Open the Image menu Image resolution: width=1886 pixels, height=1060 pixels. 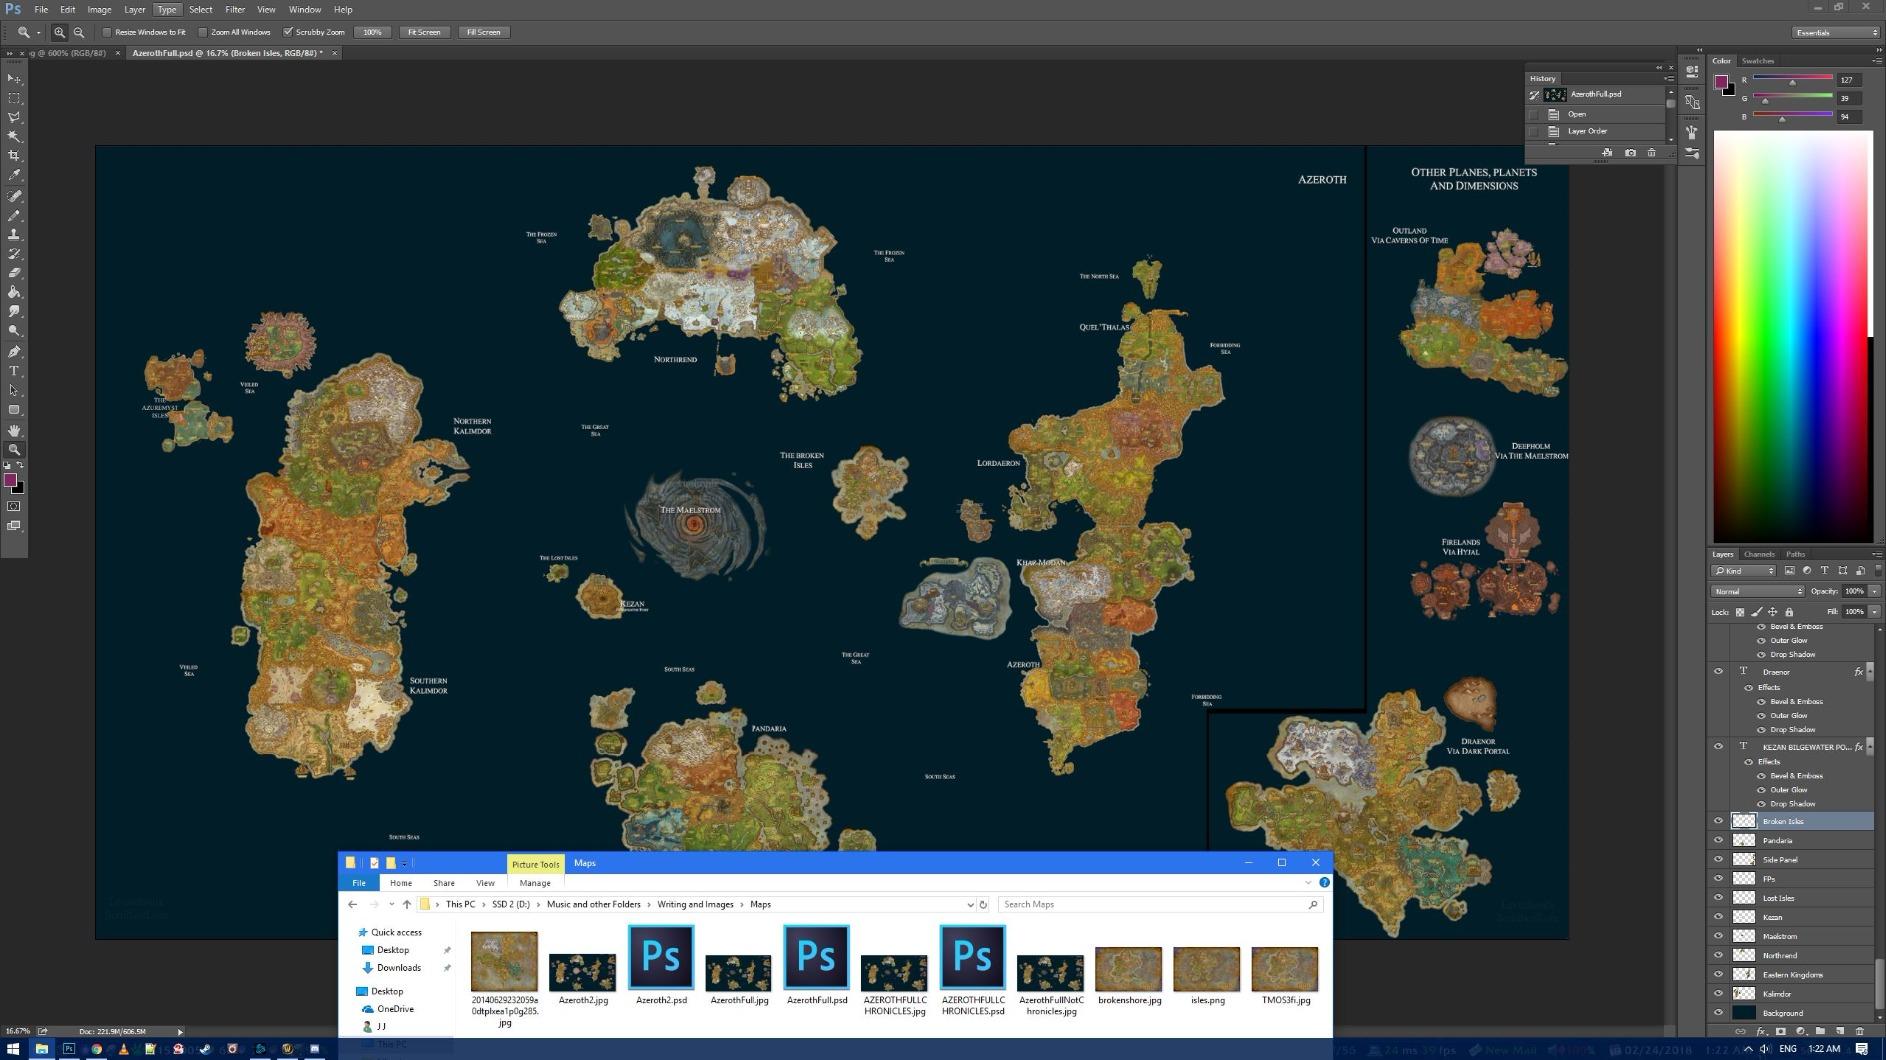click(x=99, y=9)
